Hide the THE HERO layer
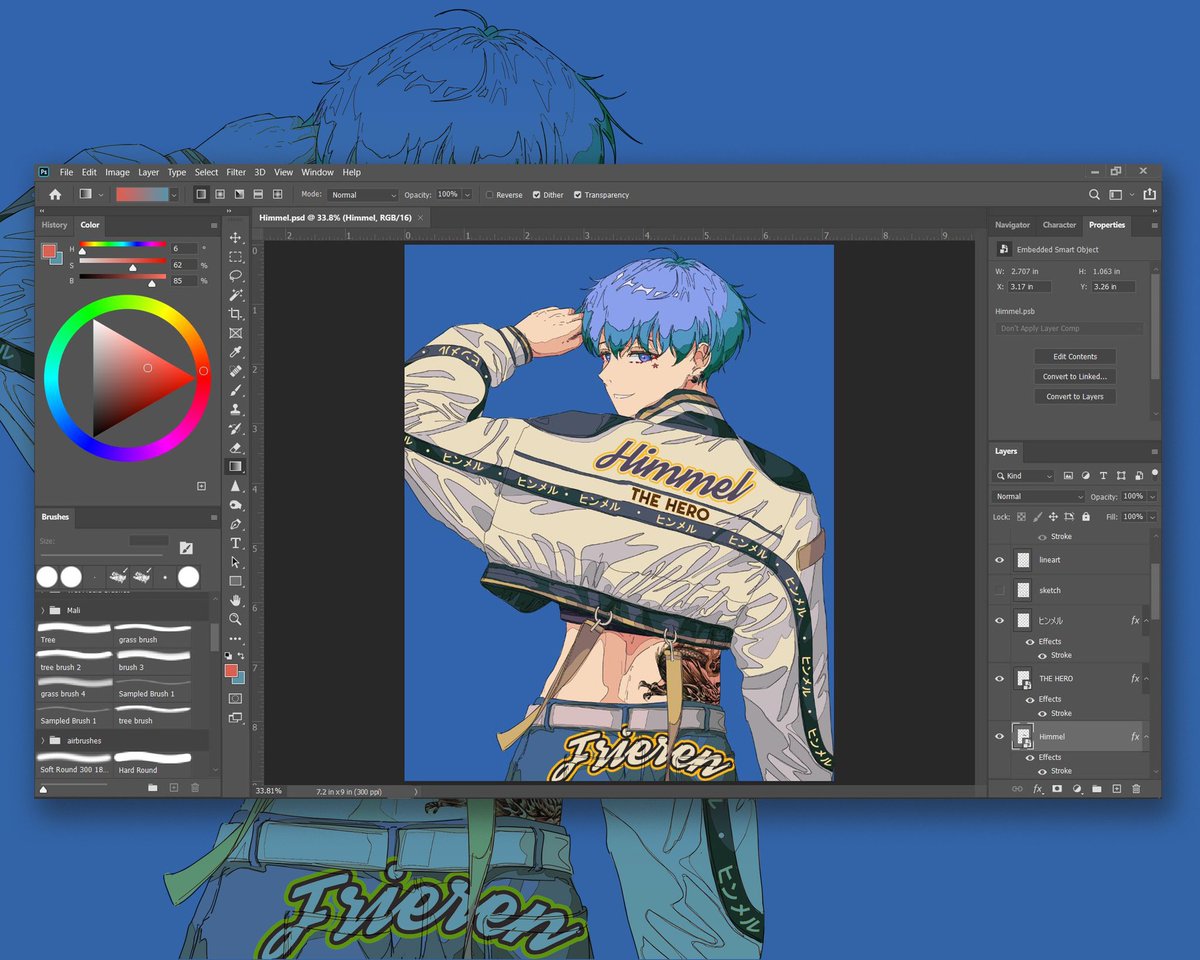 pos(999,679)
